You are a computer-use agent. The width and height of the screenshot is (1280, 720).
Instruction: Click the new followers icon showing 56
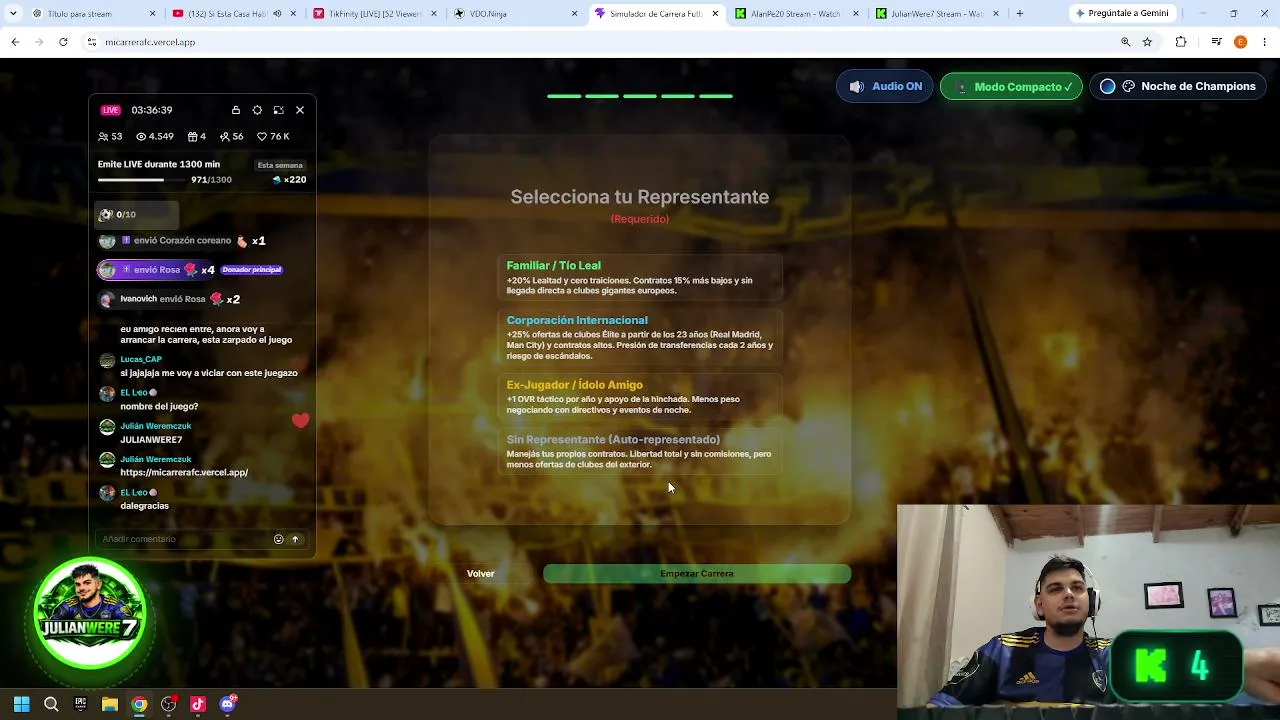click(x=225, y=137)
